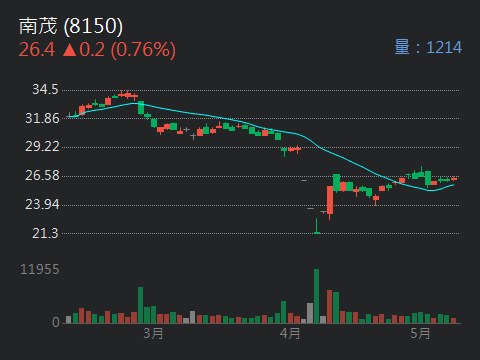
Task: Click the stock name 南茂 (8150)
Action: tap(71, 26)
